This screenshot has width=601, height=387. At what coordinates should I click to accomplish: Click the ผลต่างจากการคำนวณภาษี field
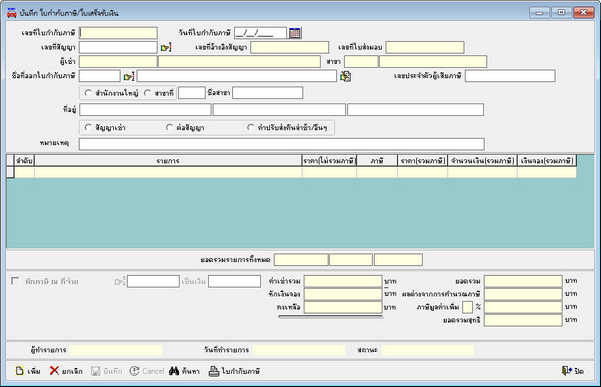point(523,294)
